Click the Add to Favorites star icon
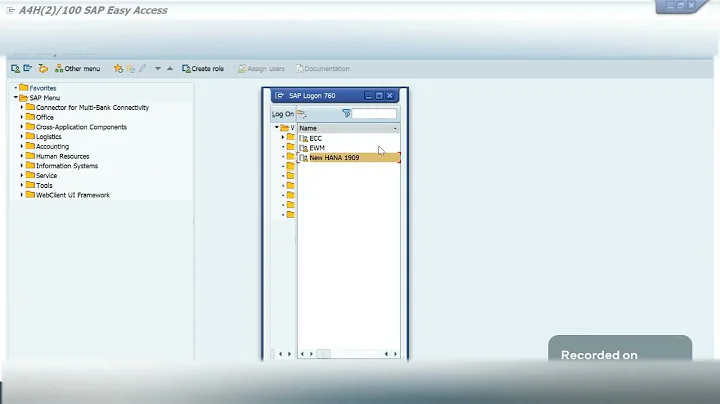 (118, 69)
